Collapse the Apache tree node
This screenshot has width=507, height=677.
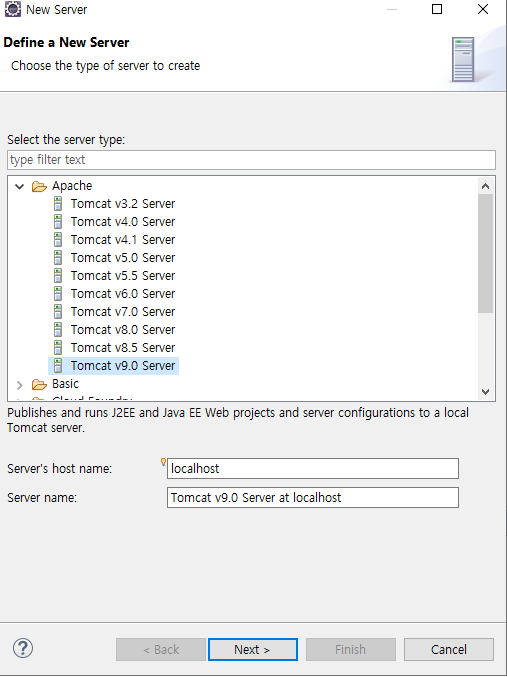(x=19, y=187)
